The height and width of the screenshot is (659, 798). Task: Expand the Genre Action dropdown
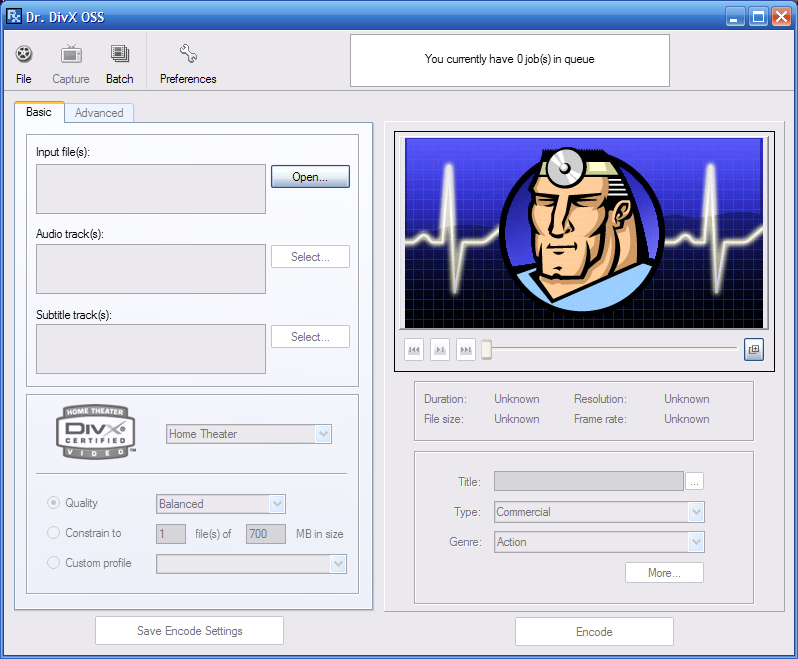[x=696, y=542]
